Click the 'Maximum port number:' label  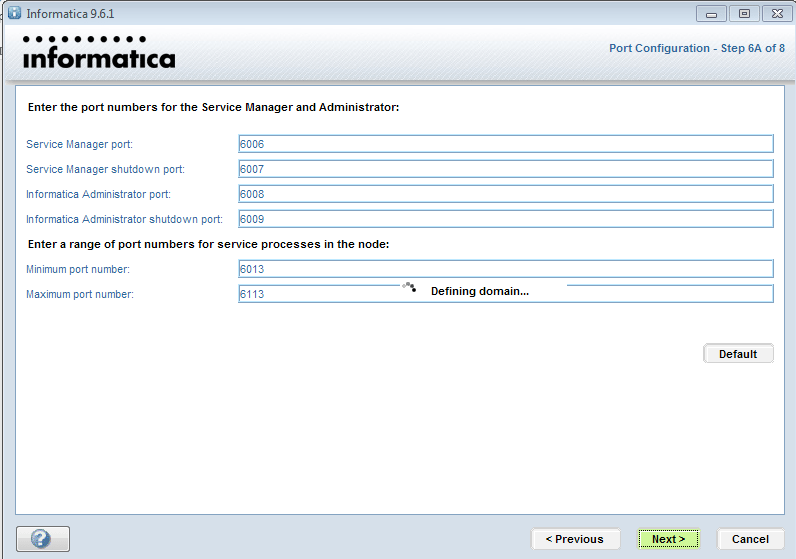[80, 294]
